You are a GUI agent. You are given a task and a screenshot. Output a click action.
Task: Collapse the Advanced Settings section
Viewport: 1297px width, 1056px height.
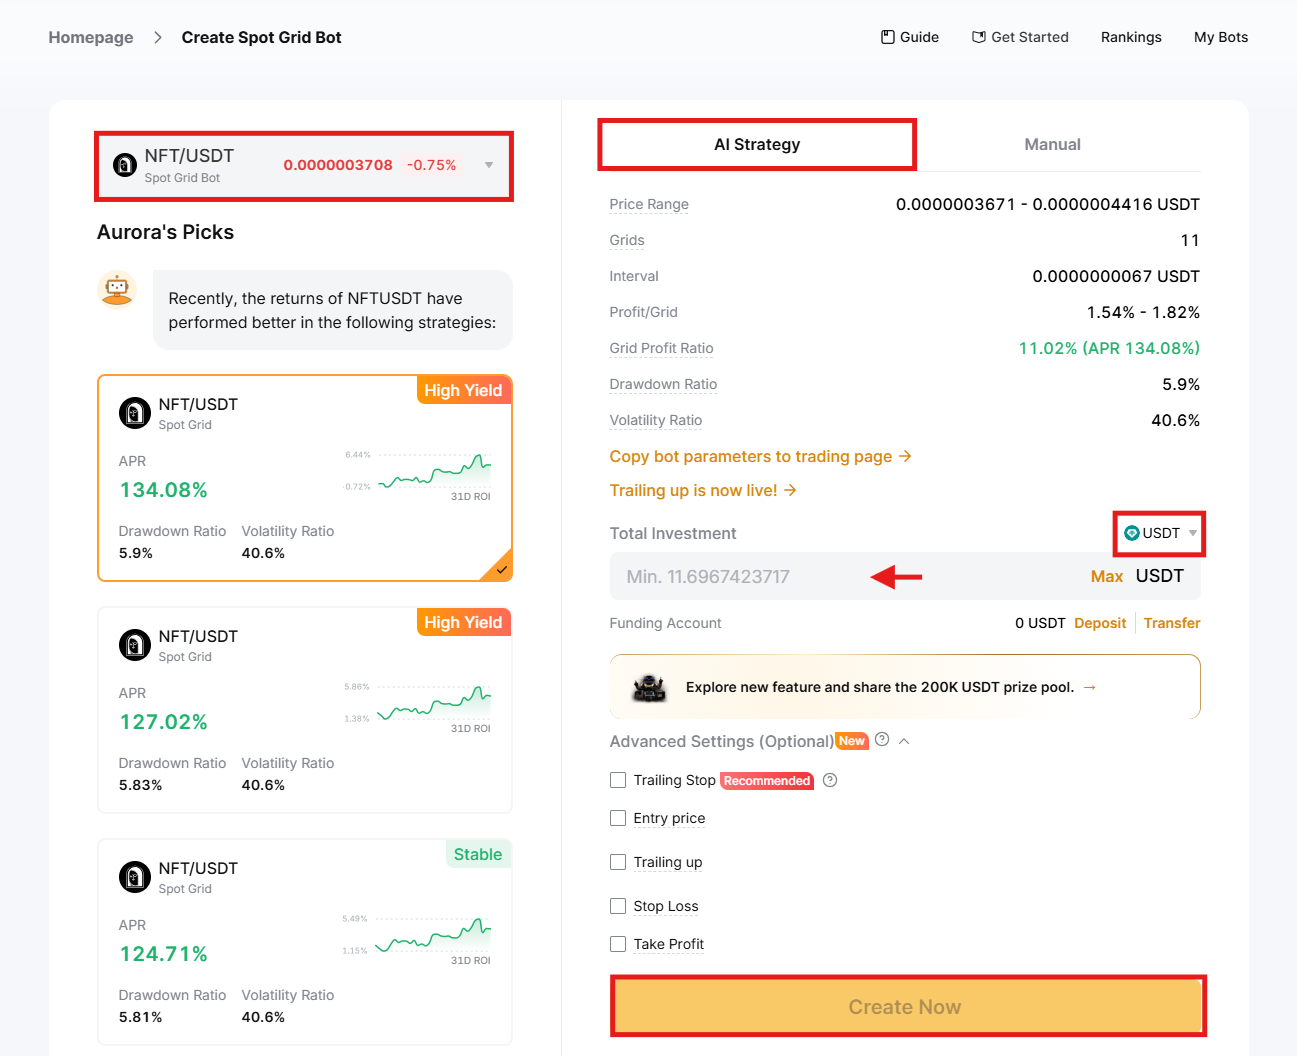(x=903, y=740)
